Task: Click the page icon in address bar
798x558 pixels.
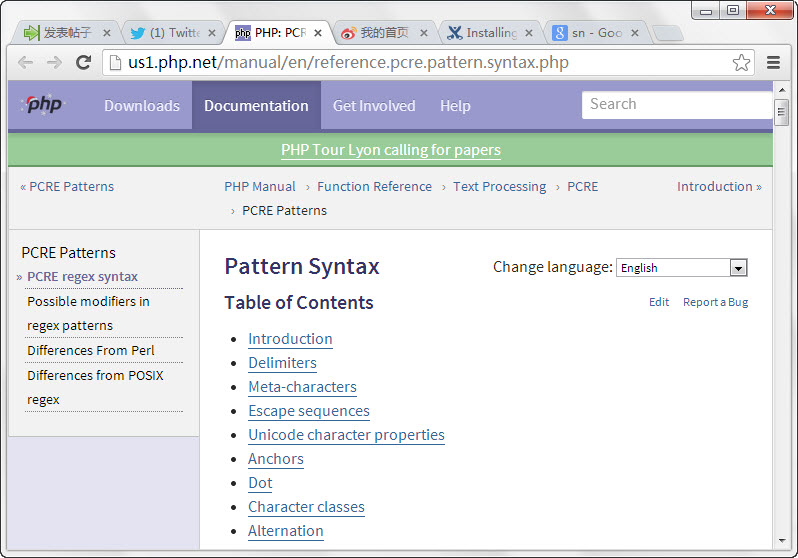Action: tap(116, 63)
